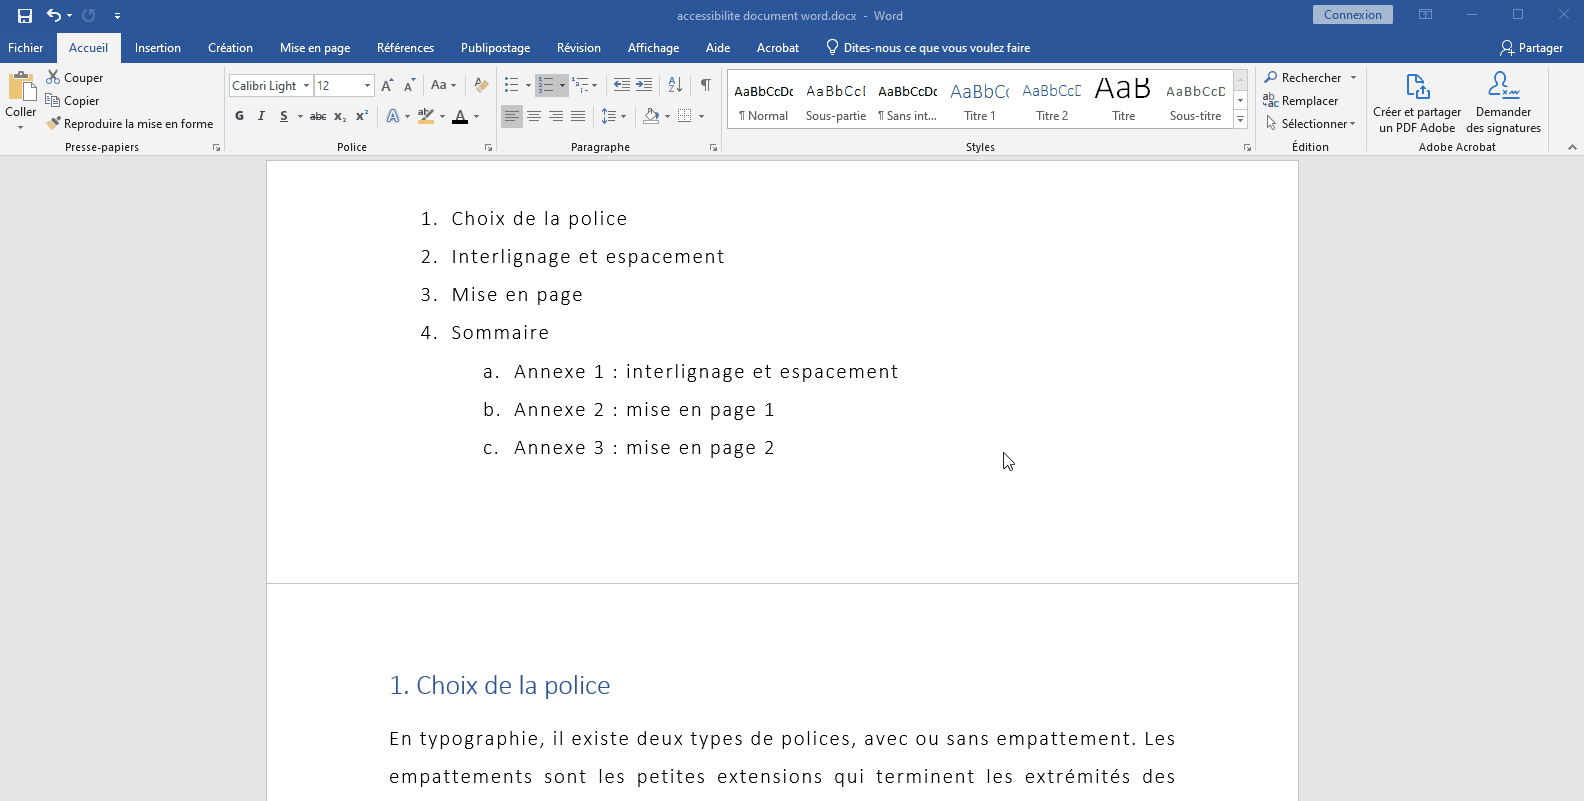
Task: Center the paragraph text
Action: coord(534,116)
